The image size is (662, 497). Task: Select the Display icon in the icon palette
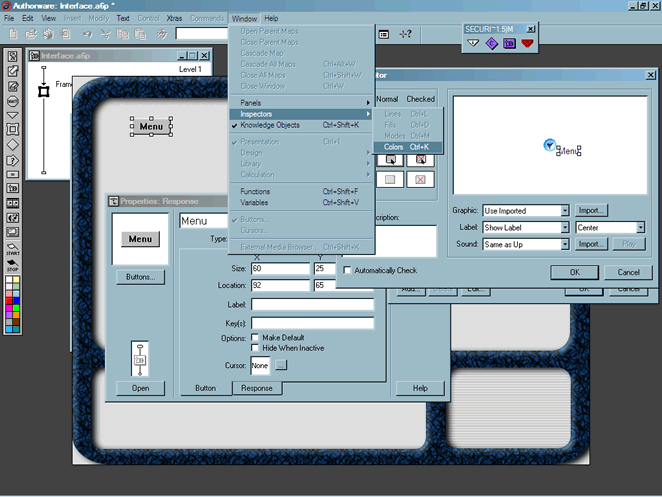[13, 57]
